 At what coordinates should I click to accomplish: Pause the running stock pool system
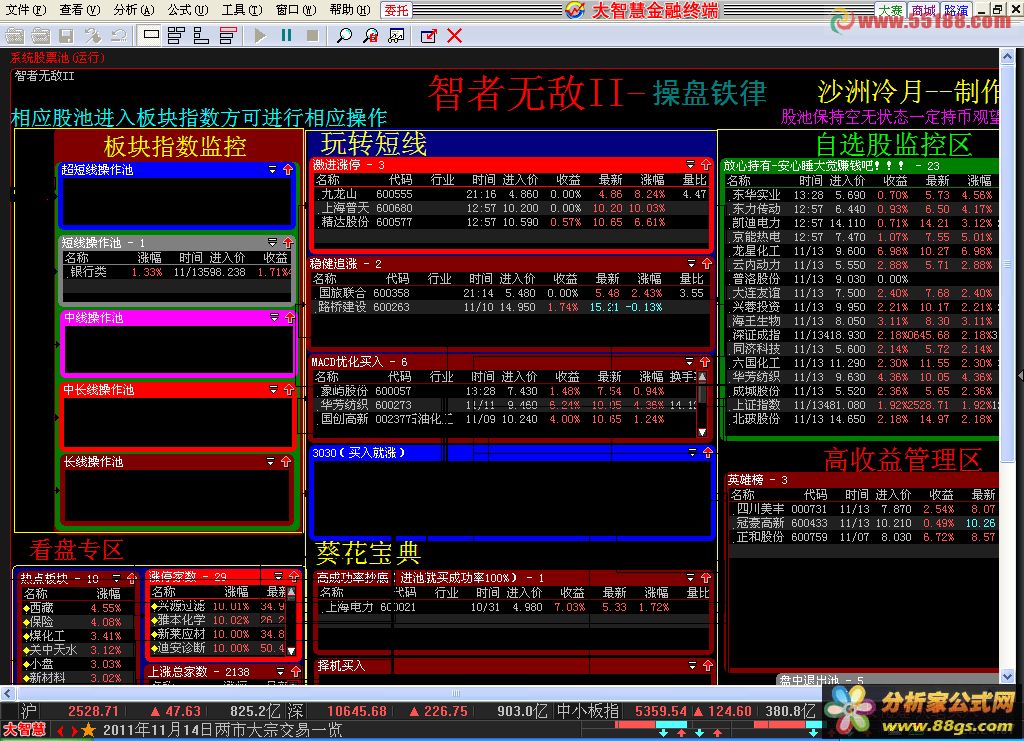(x=286, y=35)
